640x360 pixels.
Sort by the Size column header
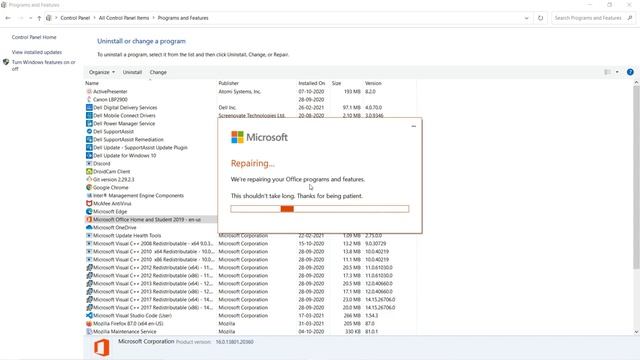click(x=347, y=83)
